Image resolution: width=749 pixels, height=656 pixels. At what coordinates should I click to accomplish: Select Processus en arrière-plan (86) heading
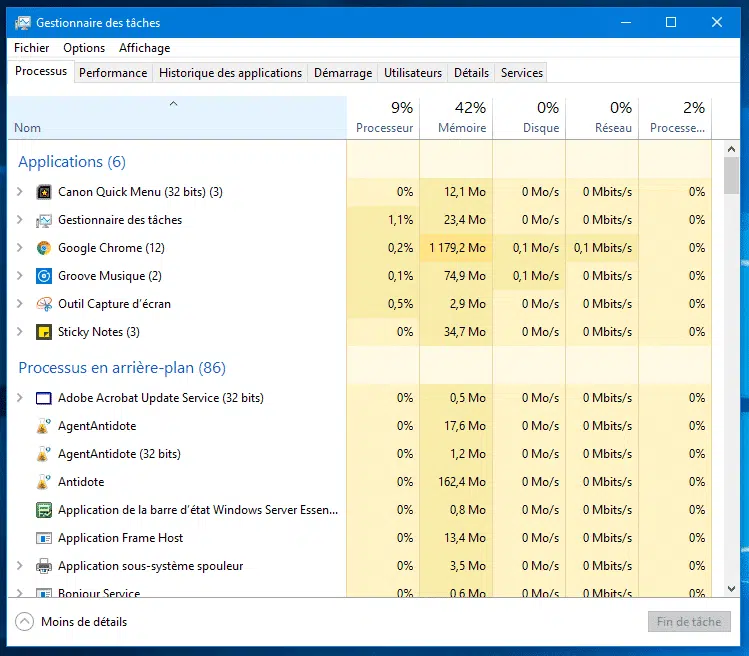[x=122, y=368]
